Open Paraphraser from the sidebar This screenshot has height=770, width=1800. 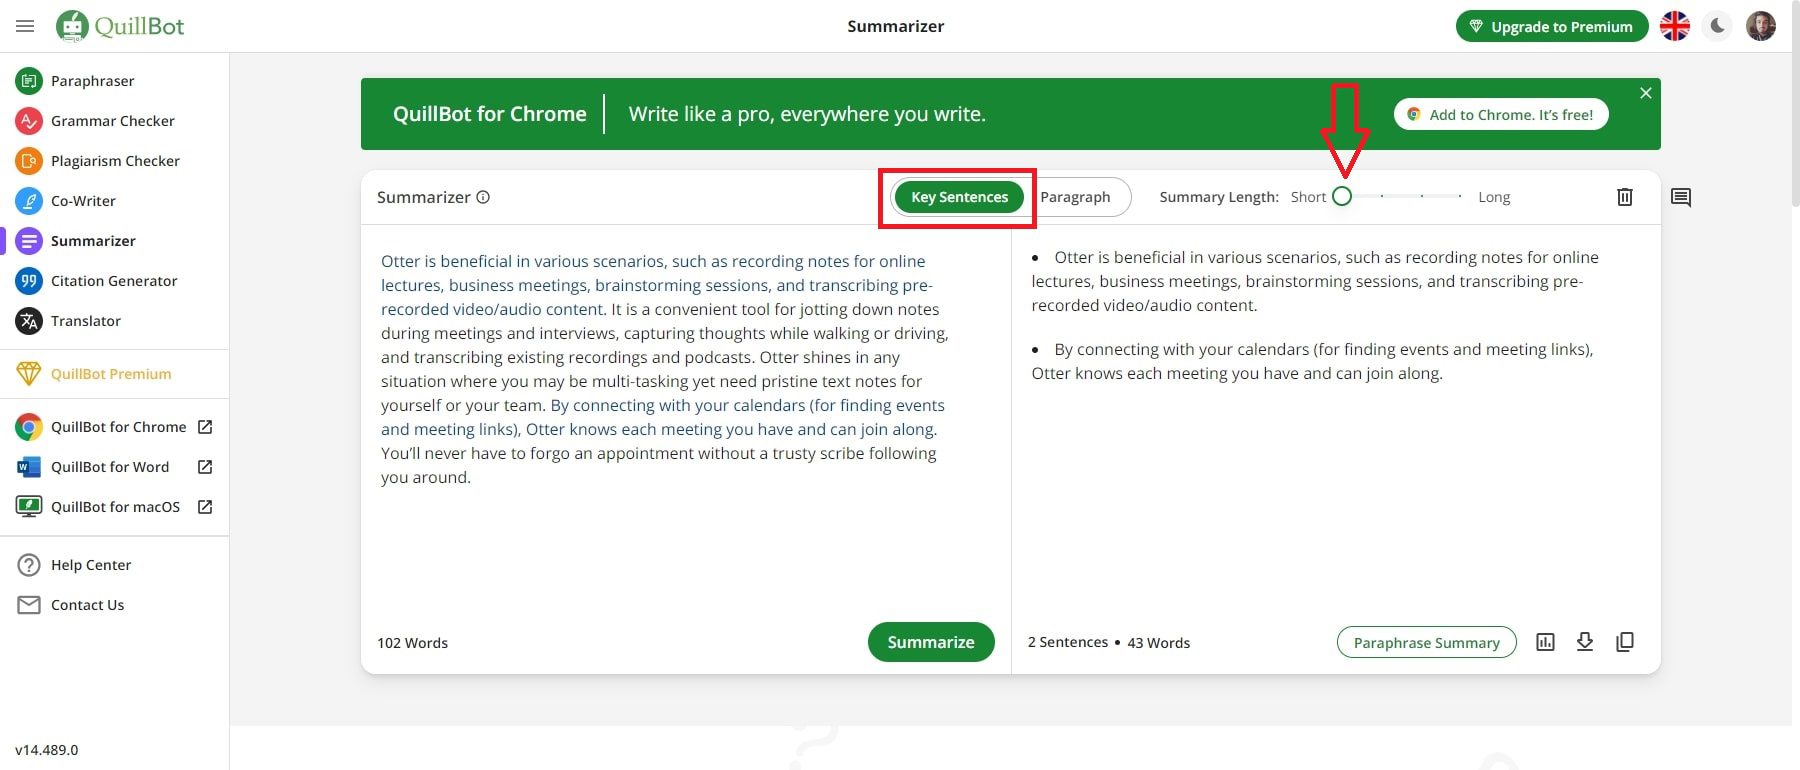tap(92, 81)
